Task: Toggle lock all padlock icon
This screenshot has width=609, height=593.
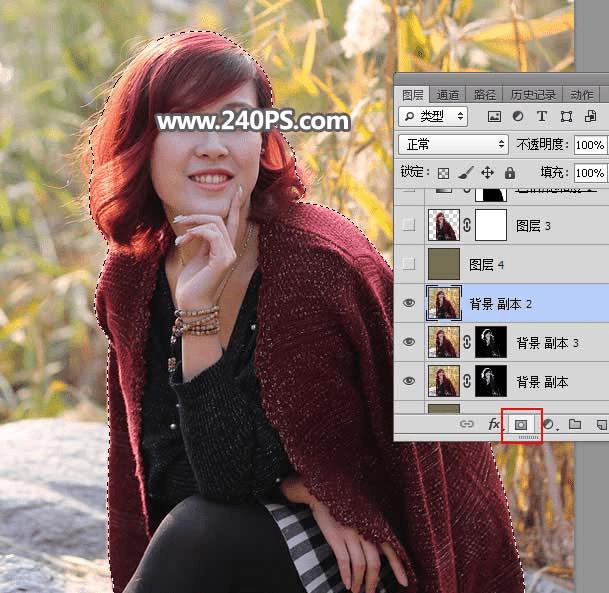Action: click(510, 173)
